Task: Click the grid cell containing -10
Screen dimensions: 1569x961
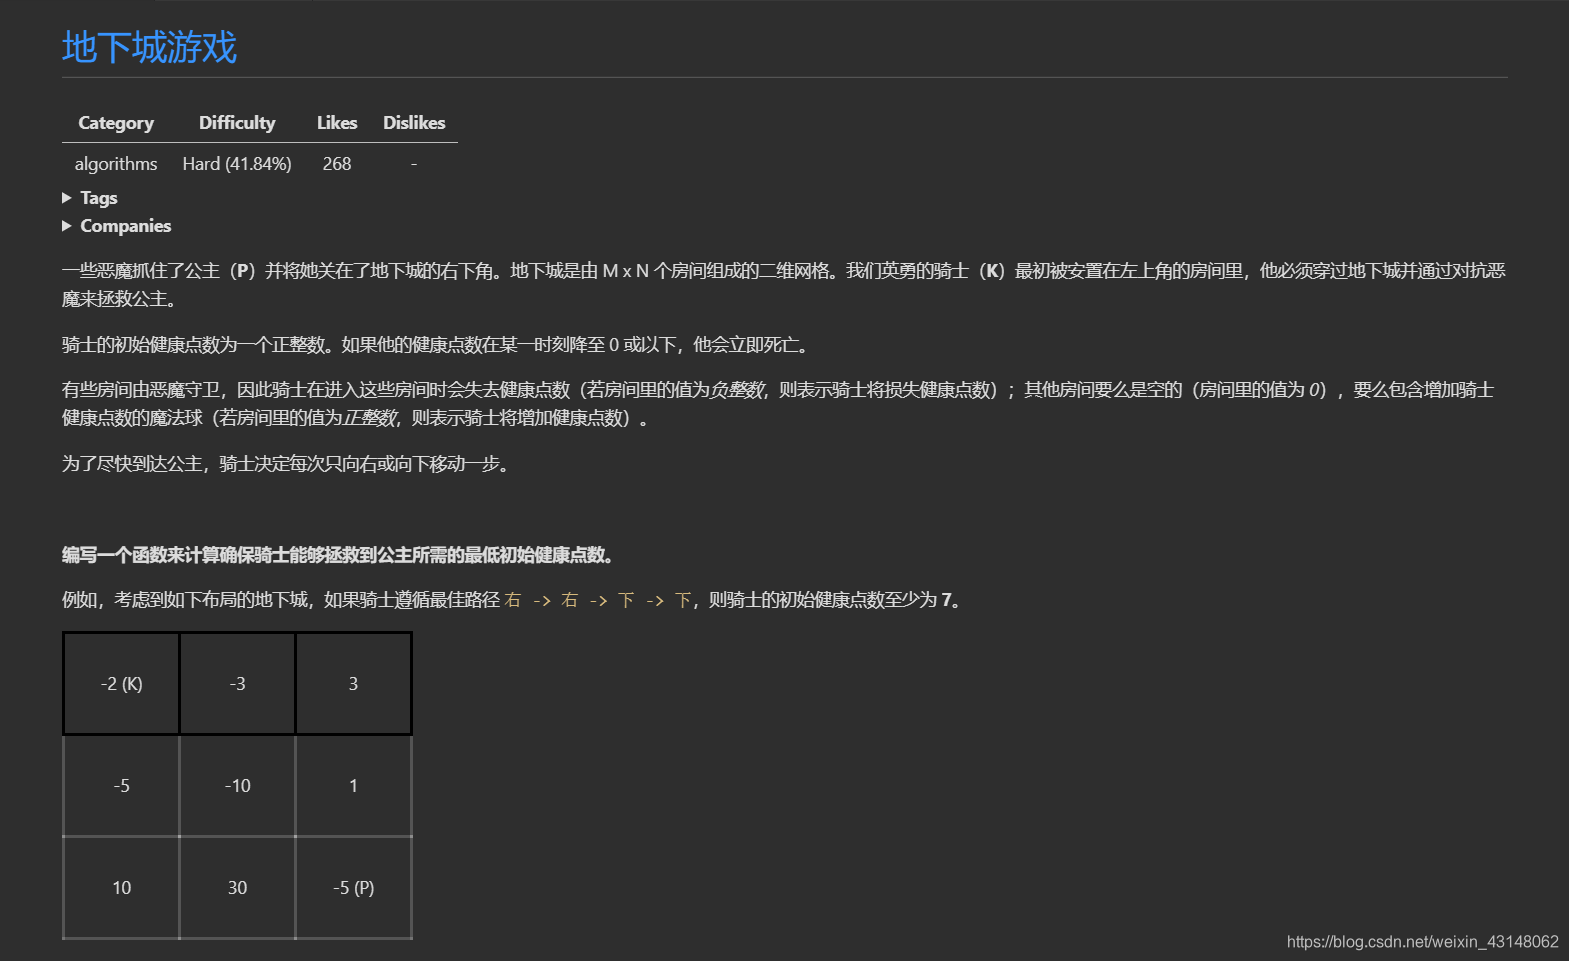Action: (x=237, y=786)
